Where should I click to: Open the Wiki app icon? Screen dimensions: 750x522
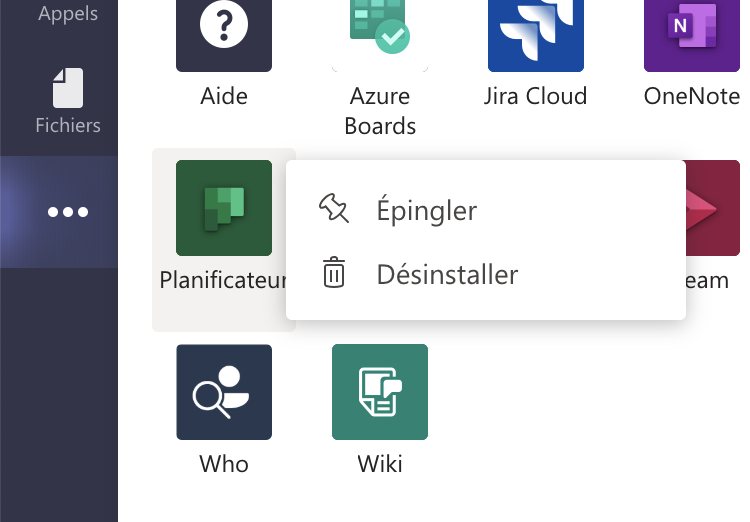tap(380, 392)
